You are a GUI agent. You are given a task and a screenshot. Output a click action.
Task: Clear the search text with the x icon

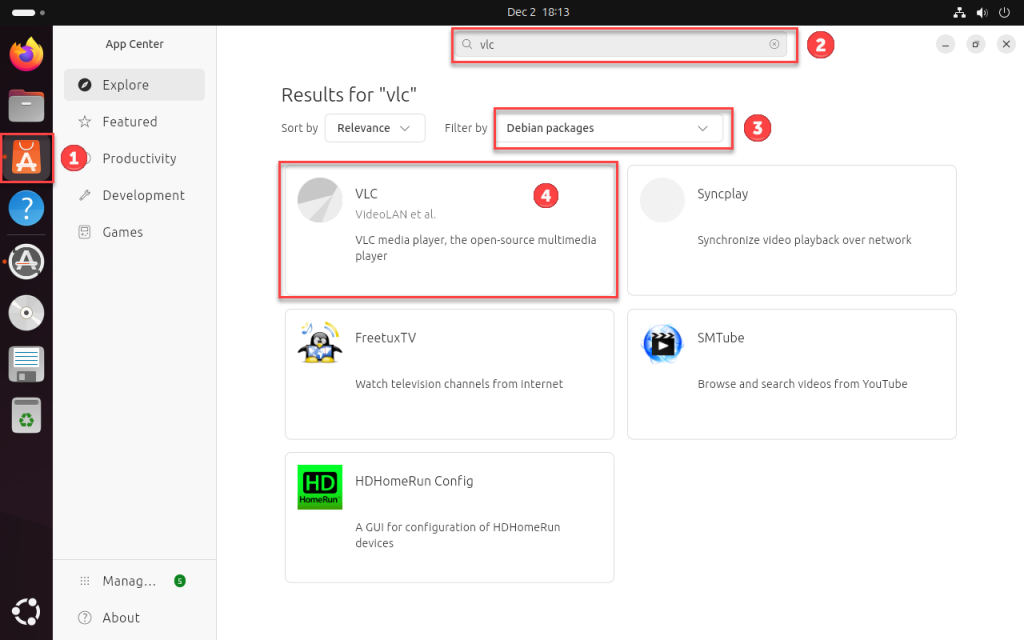(774, 44)
